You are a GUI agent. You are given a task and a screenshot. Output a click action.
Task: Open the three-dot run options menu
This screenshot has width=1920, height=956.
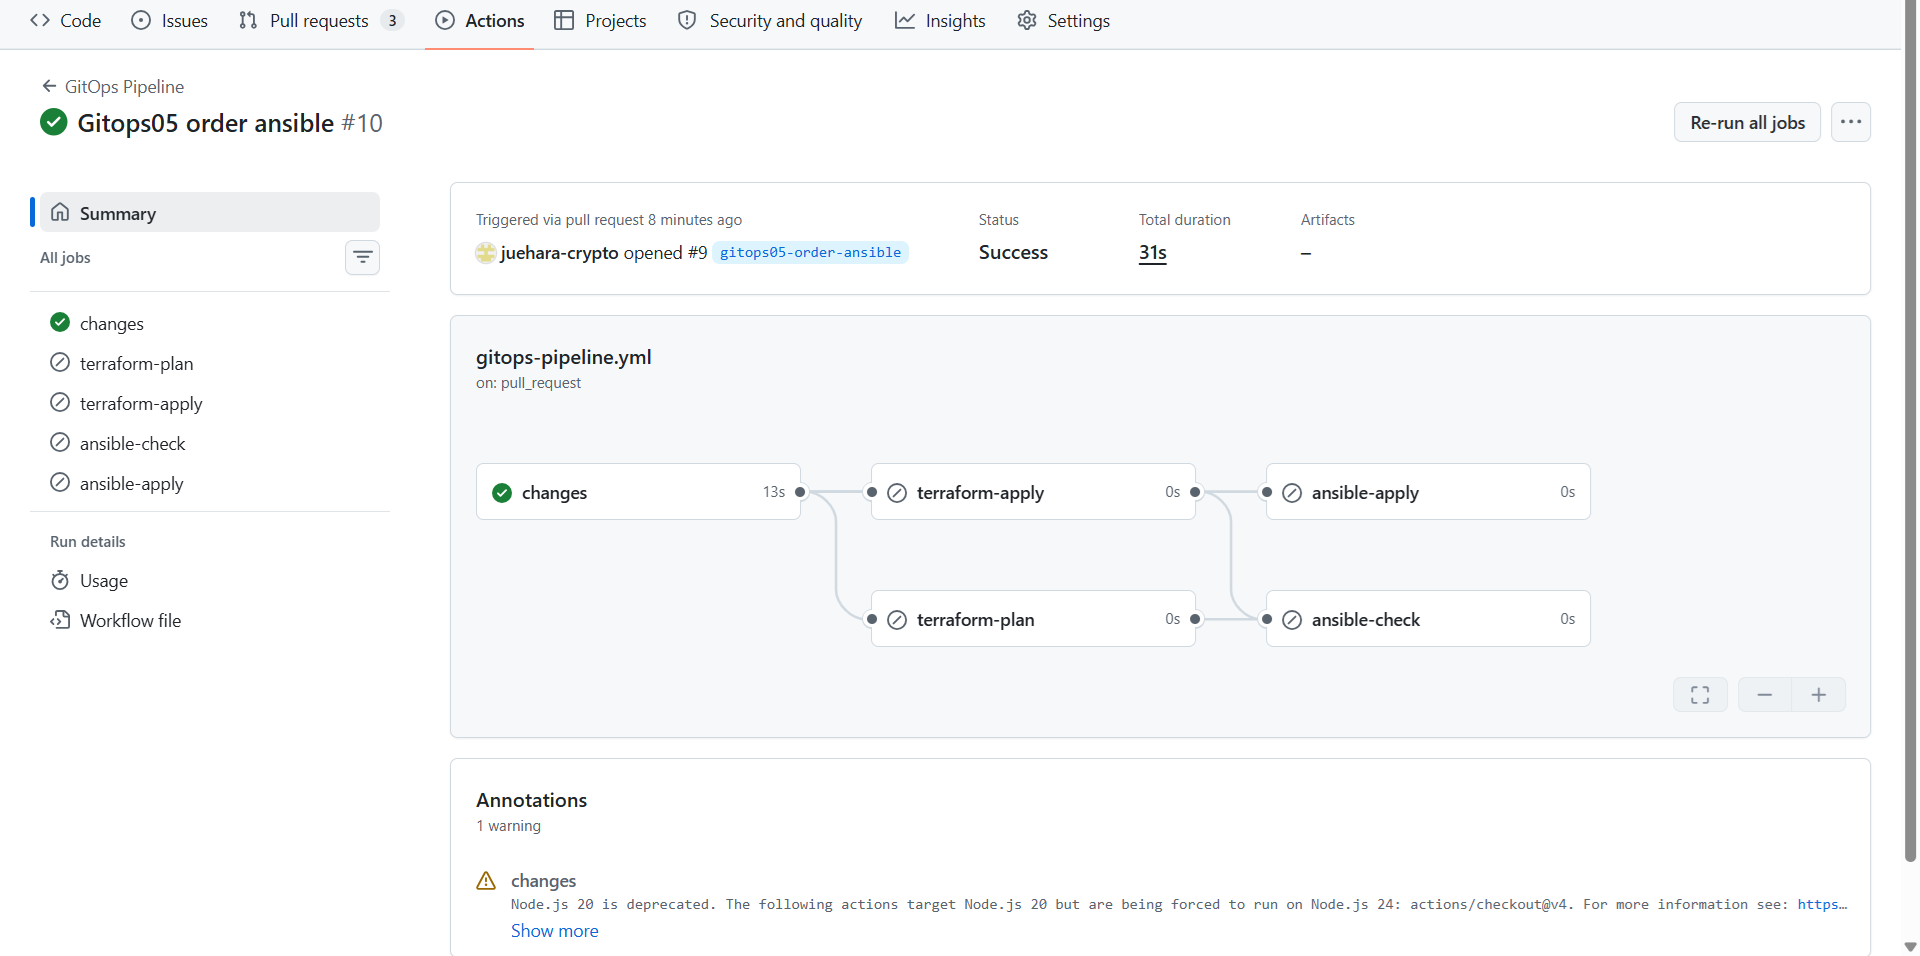(x=1851, y=122)
